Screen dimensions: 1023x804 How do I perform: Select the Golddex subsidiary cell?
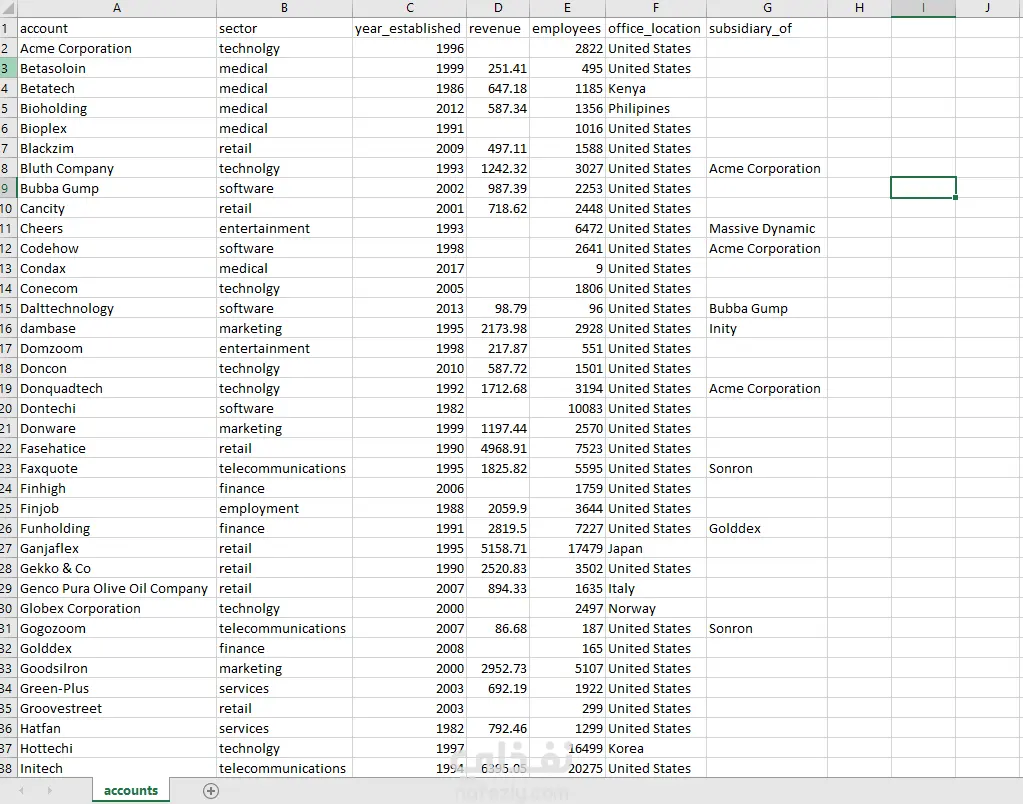(767, 529)
